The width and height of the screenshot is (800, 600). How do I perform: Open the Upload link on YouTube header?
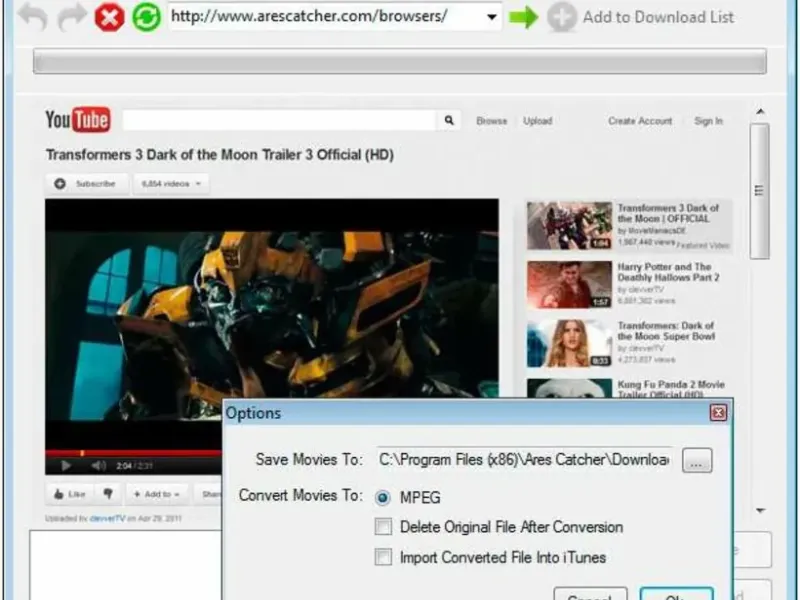click(537, 121)
